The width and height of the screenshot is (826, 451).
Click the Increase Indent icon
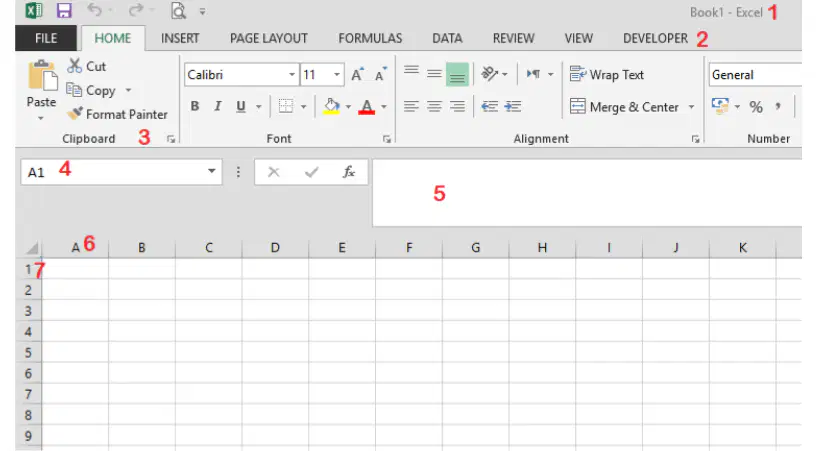pyautogui.click(x=513, y=106)
